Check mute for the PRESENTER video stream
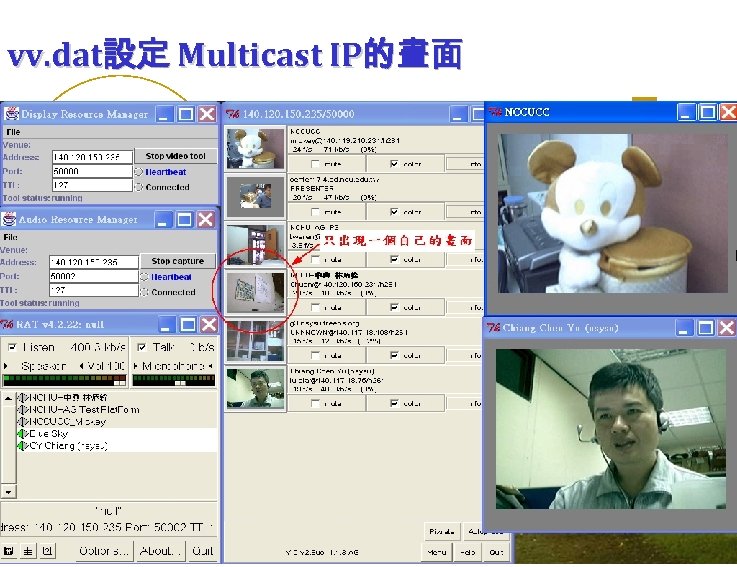Screen dimensions: 737x567 315,212
